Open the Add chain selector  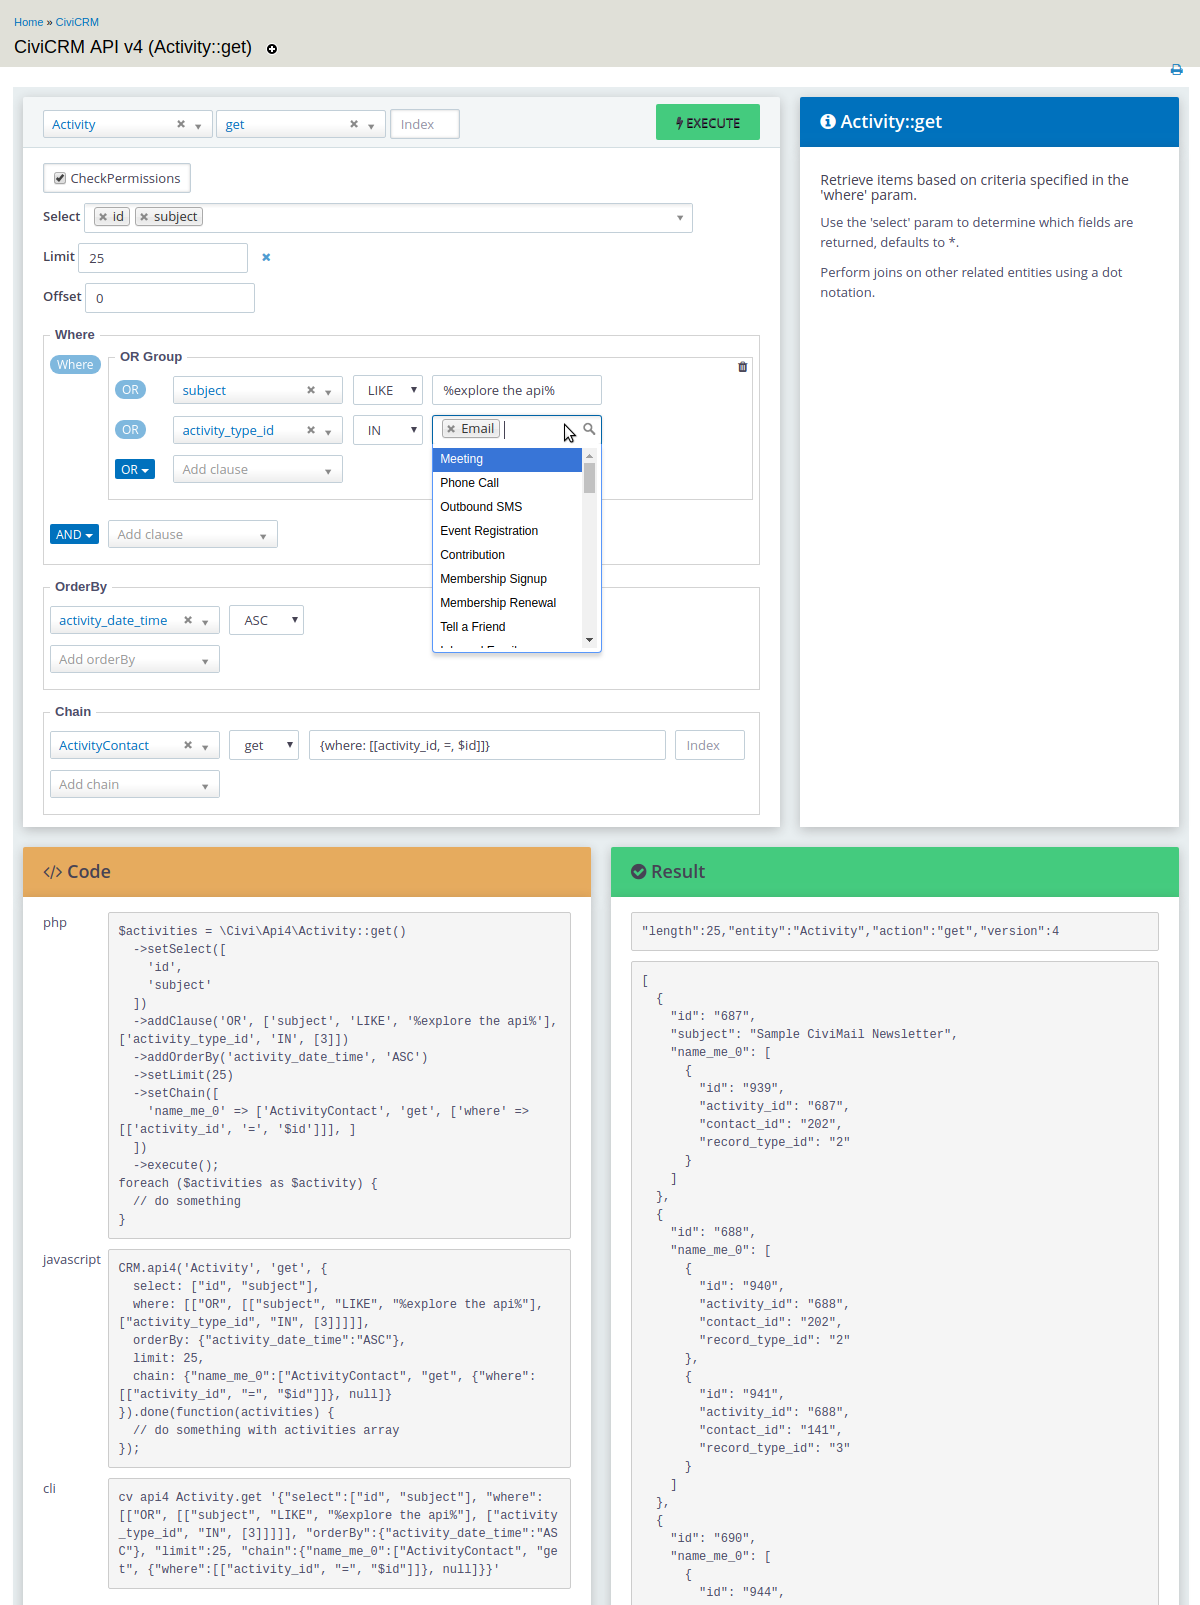(x=134, y=785)
